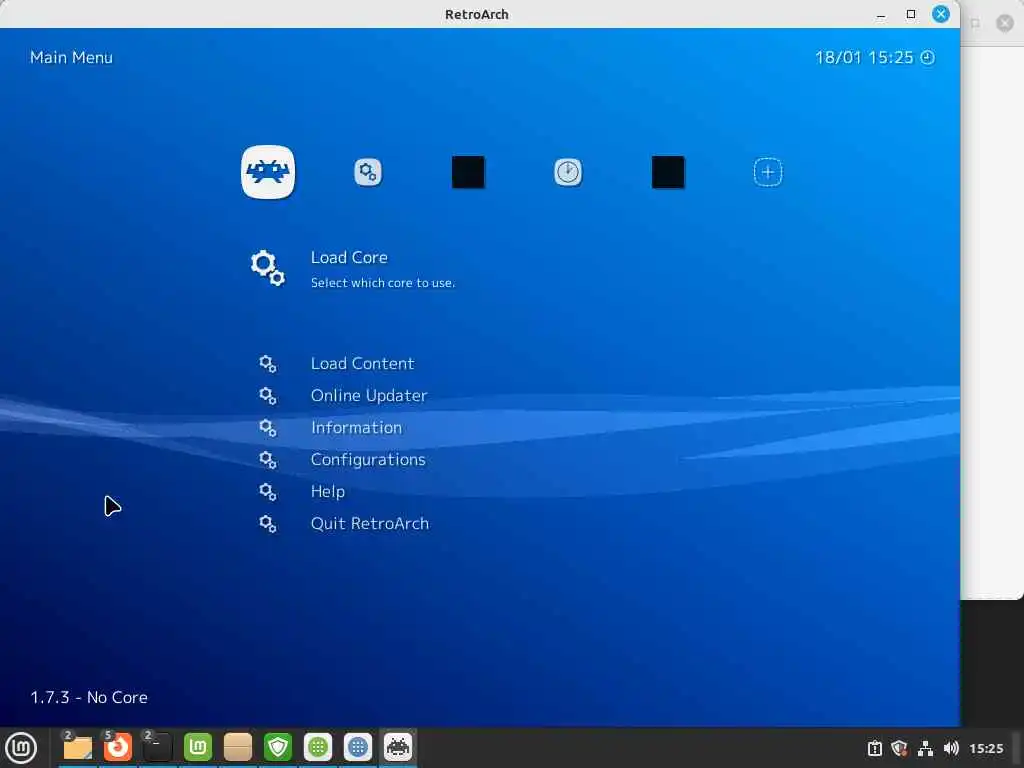Open the update shield tray icon
Viewport: 1024px width, 768px height.
coord(899,748)
